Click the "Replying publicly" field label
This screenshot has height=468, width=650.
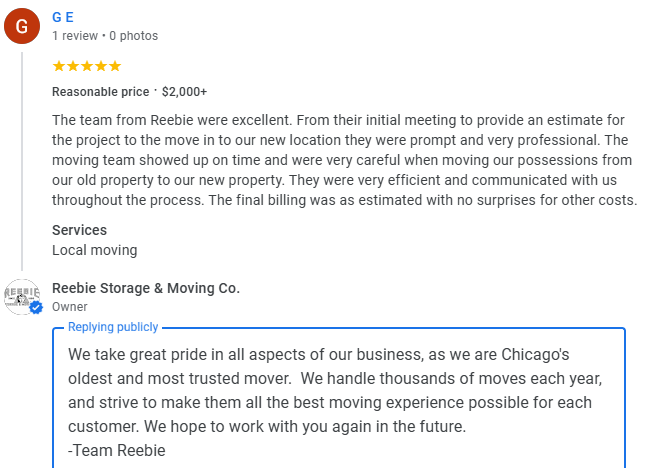[x=113, y=328]
